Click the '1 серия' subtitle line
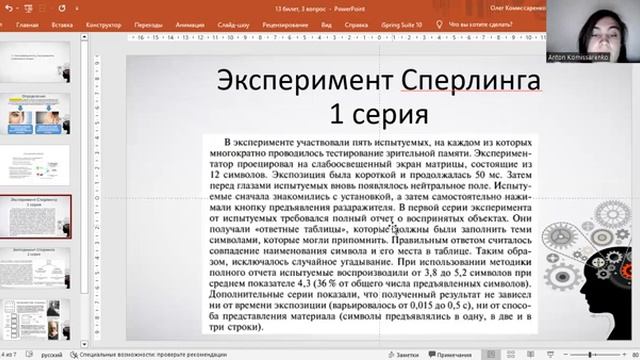This screenshot has width=640, height=360. click(379, 113)
